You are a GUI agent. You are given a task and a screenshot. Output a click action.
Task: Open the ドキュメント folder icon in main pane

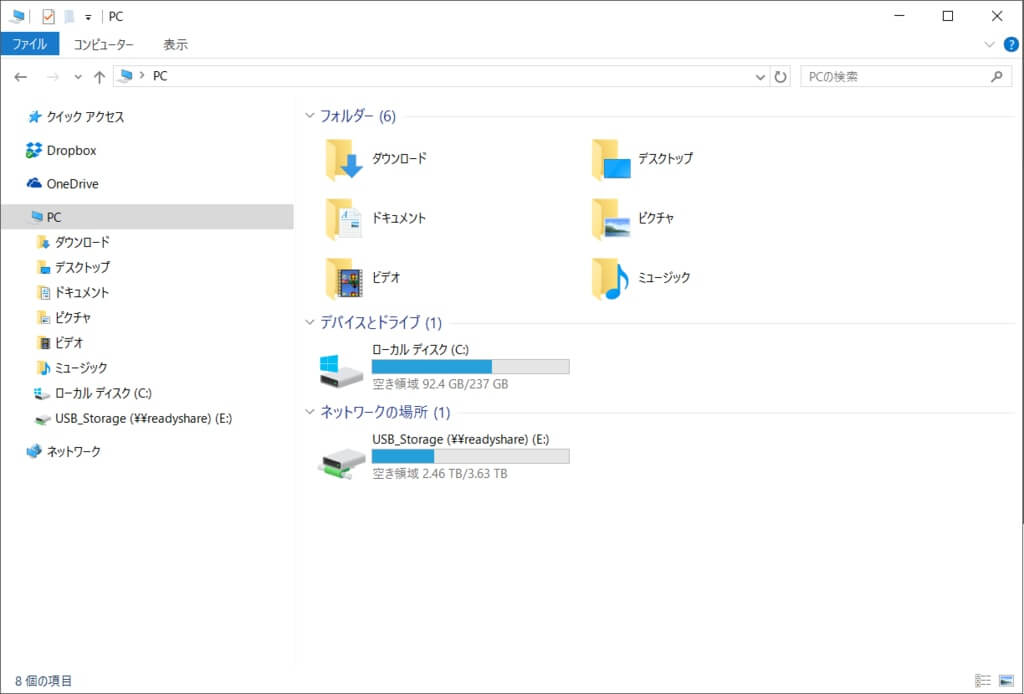coord(344,219)
